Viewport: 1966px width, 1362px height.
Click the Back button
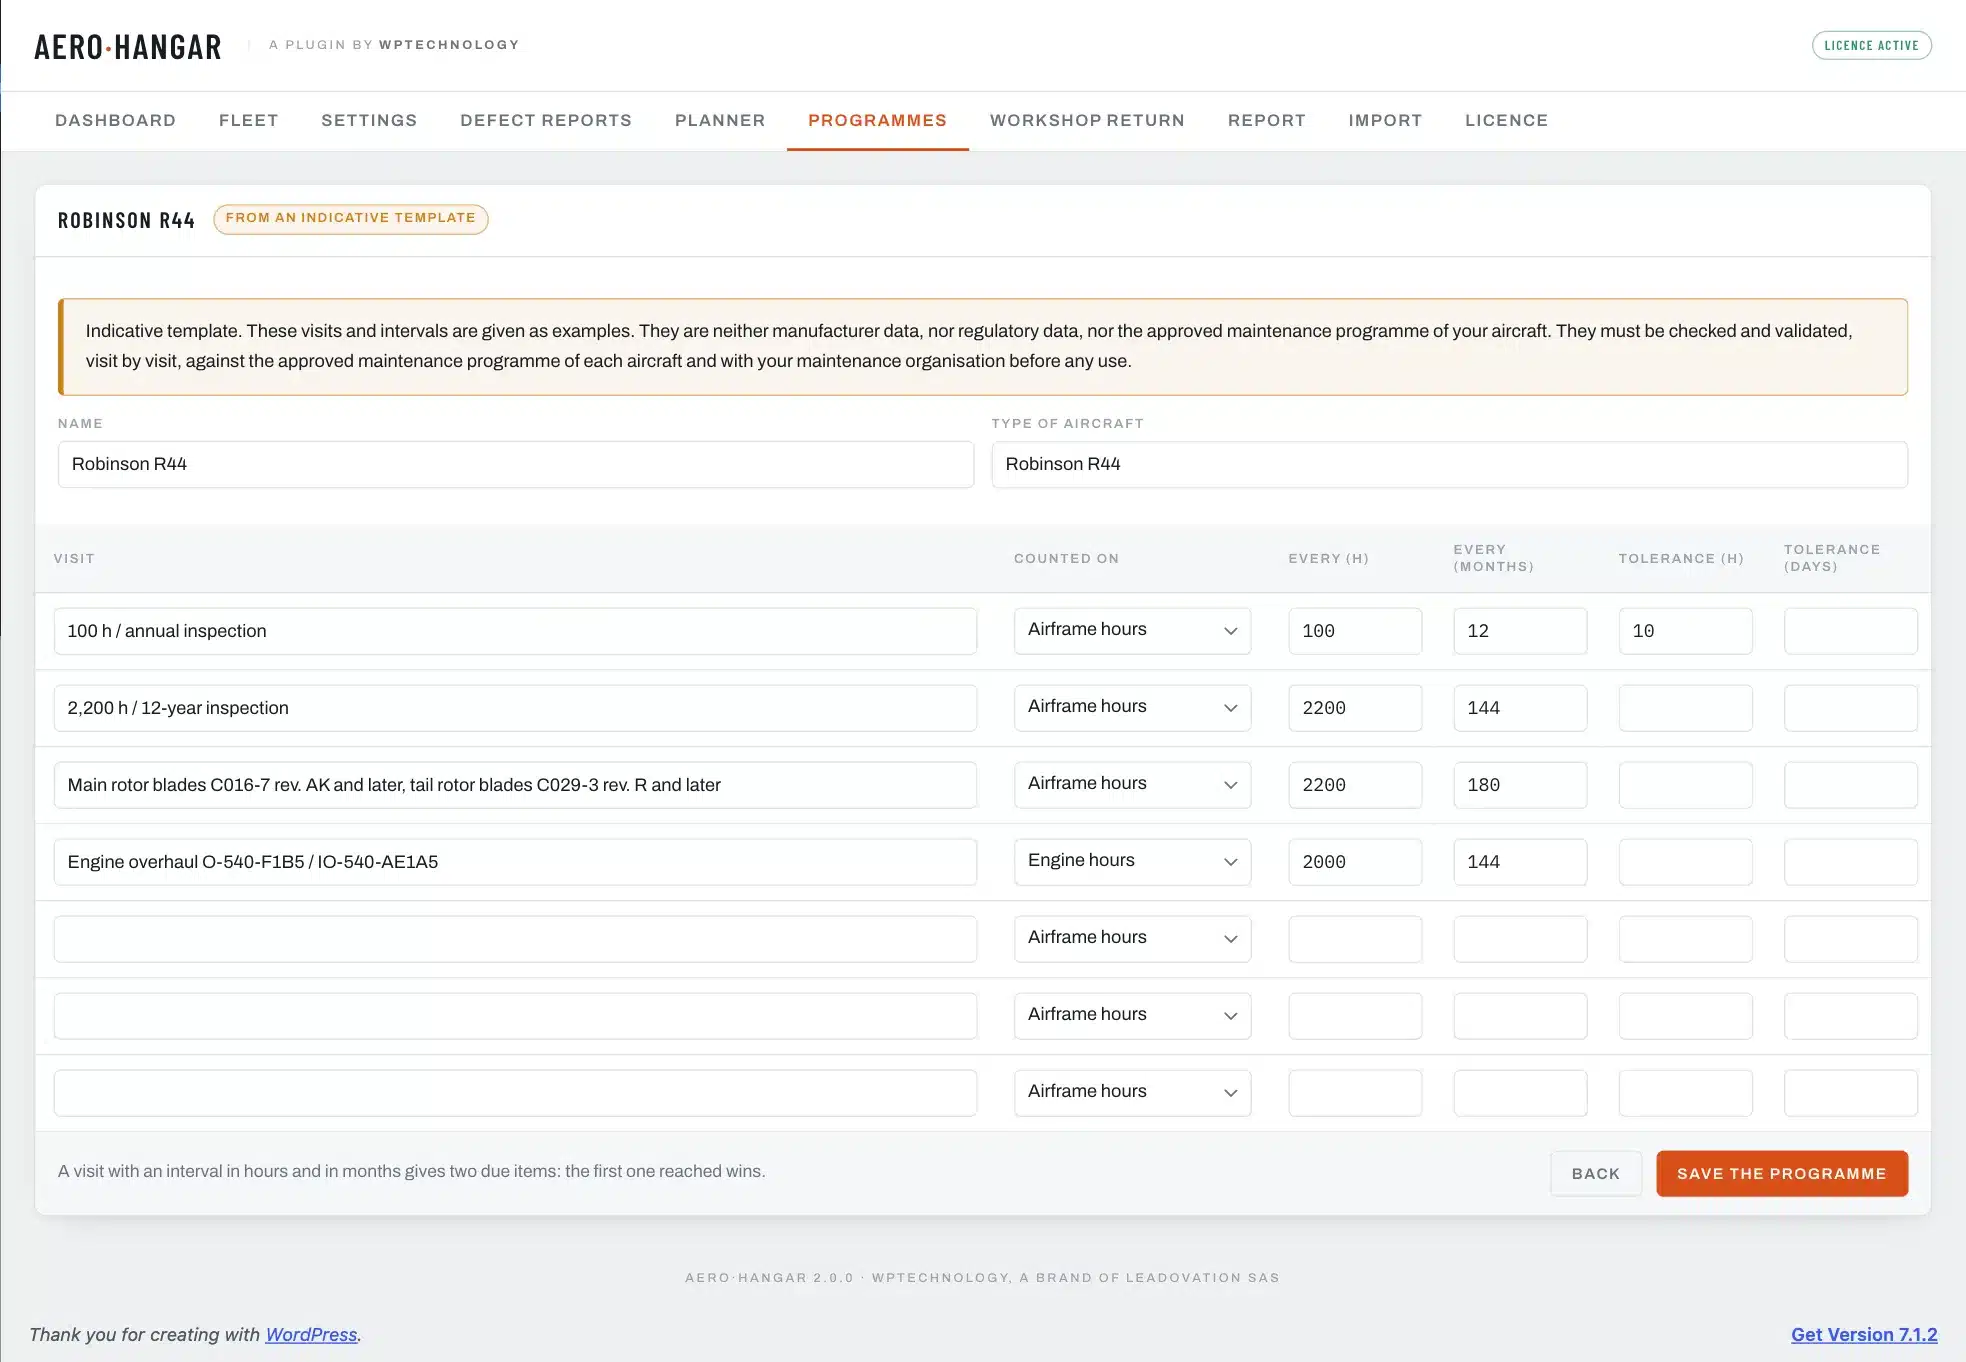click(x=1595, y=1173)
